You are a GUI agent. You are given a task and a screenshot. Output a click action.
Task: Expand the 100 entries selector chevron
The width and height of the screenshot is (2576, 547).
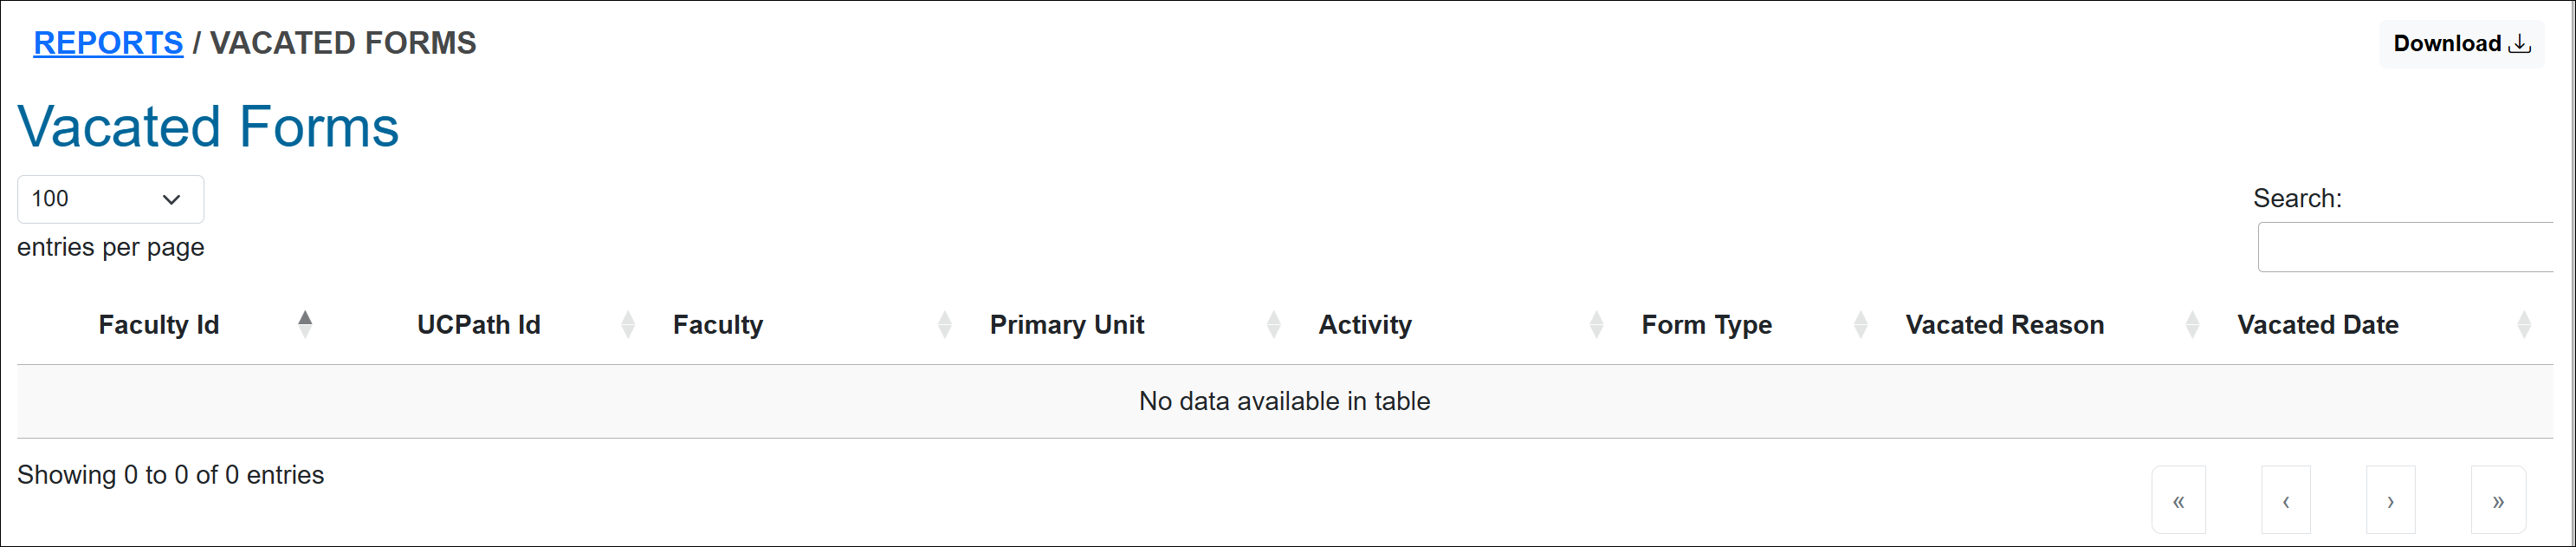(x=172, y=199)
